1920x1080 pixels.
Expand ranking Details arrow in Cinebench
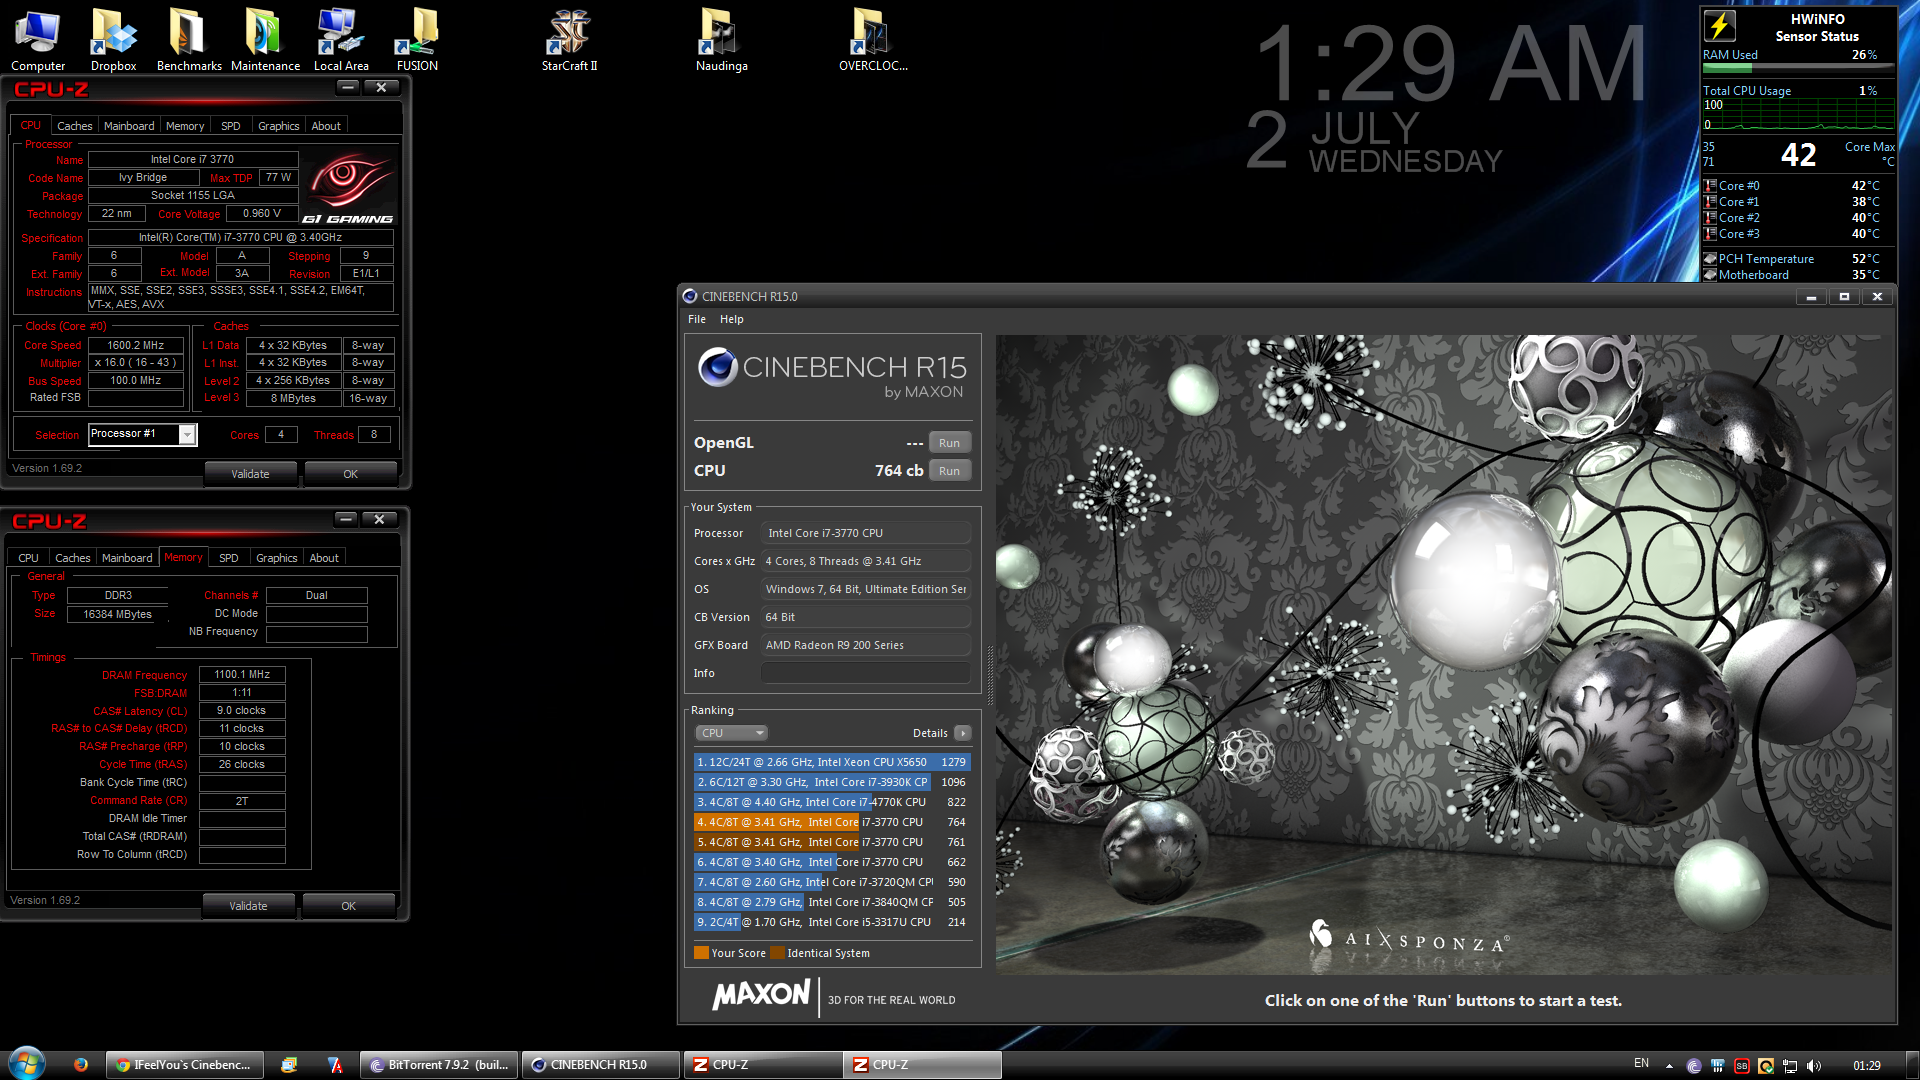coord(962,733)
